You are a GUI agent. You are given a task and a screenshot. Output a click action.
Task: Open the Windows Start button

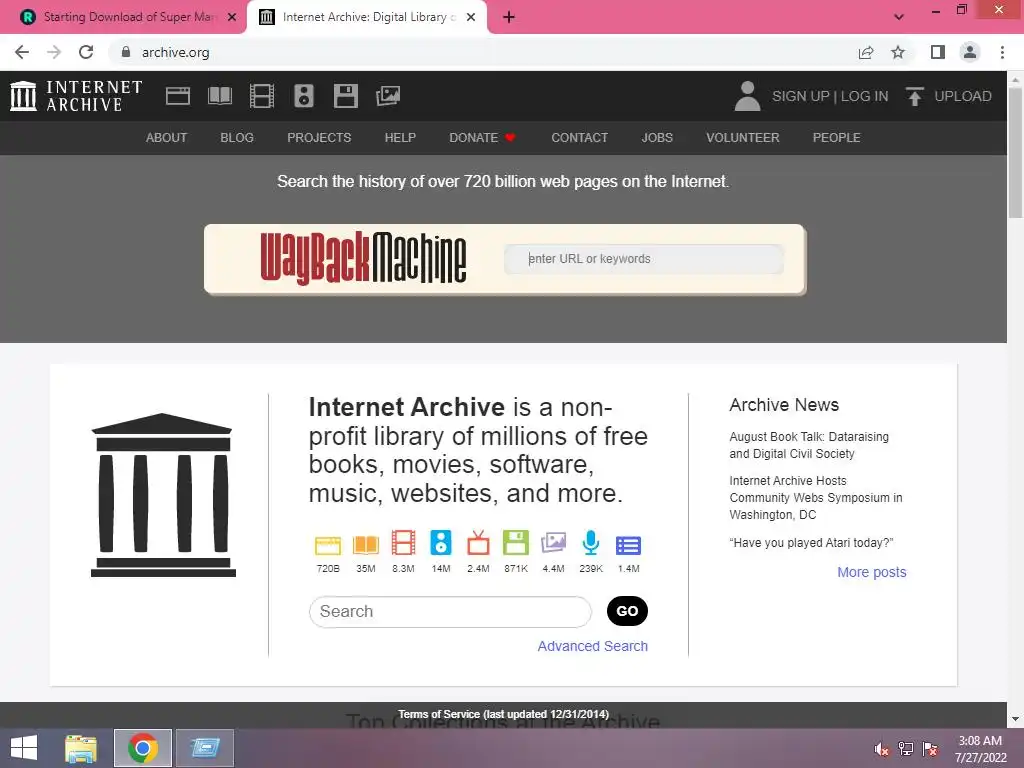[24, 748]
